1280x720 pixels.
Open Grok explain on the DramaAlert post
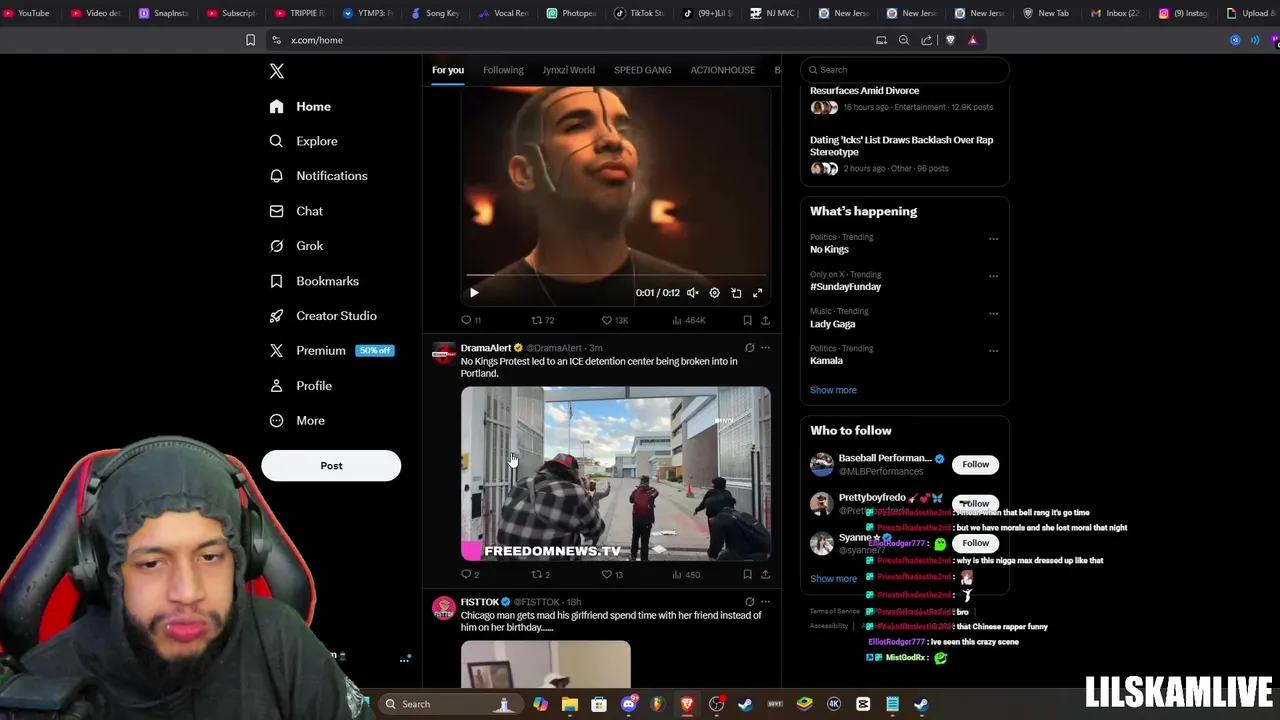749,348
